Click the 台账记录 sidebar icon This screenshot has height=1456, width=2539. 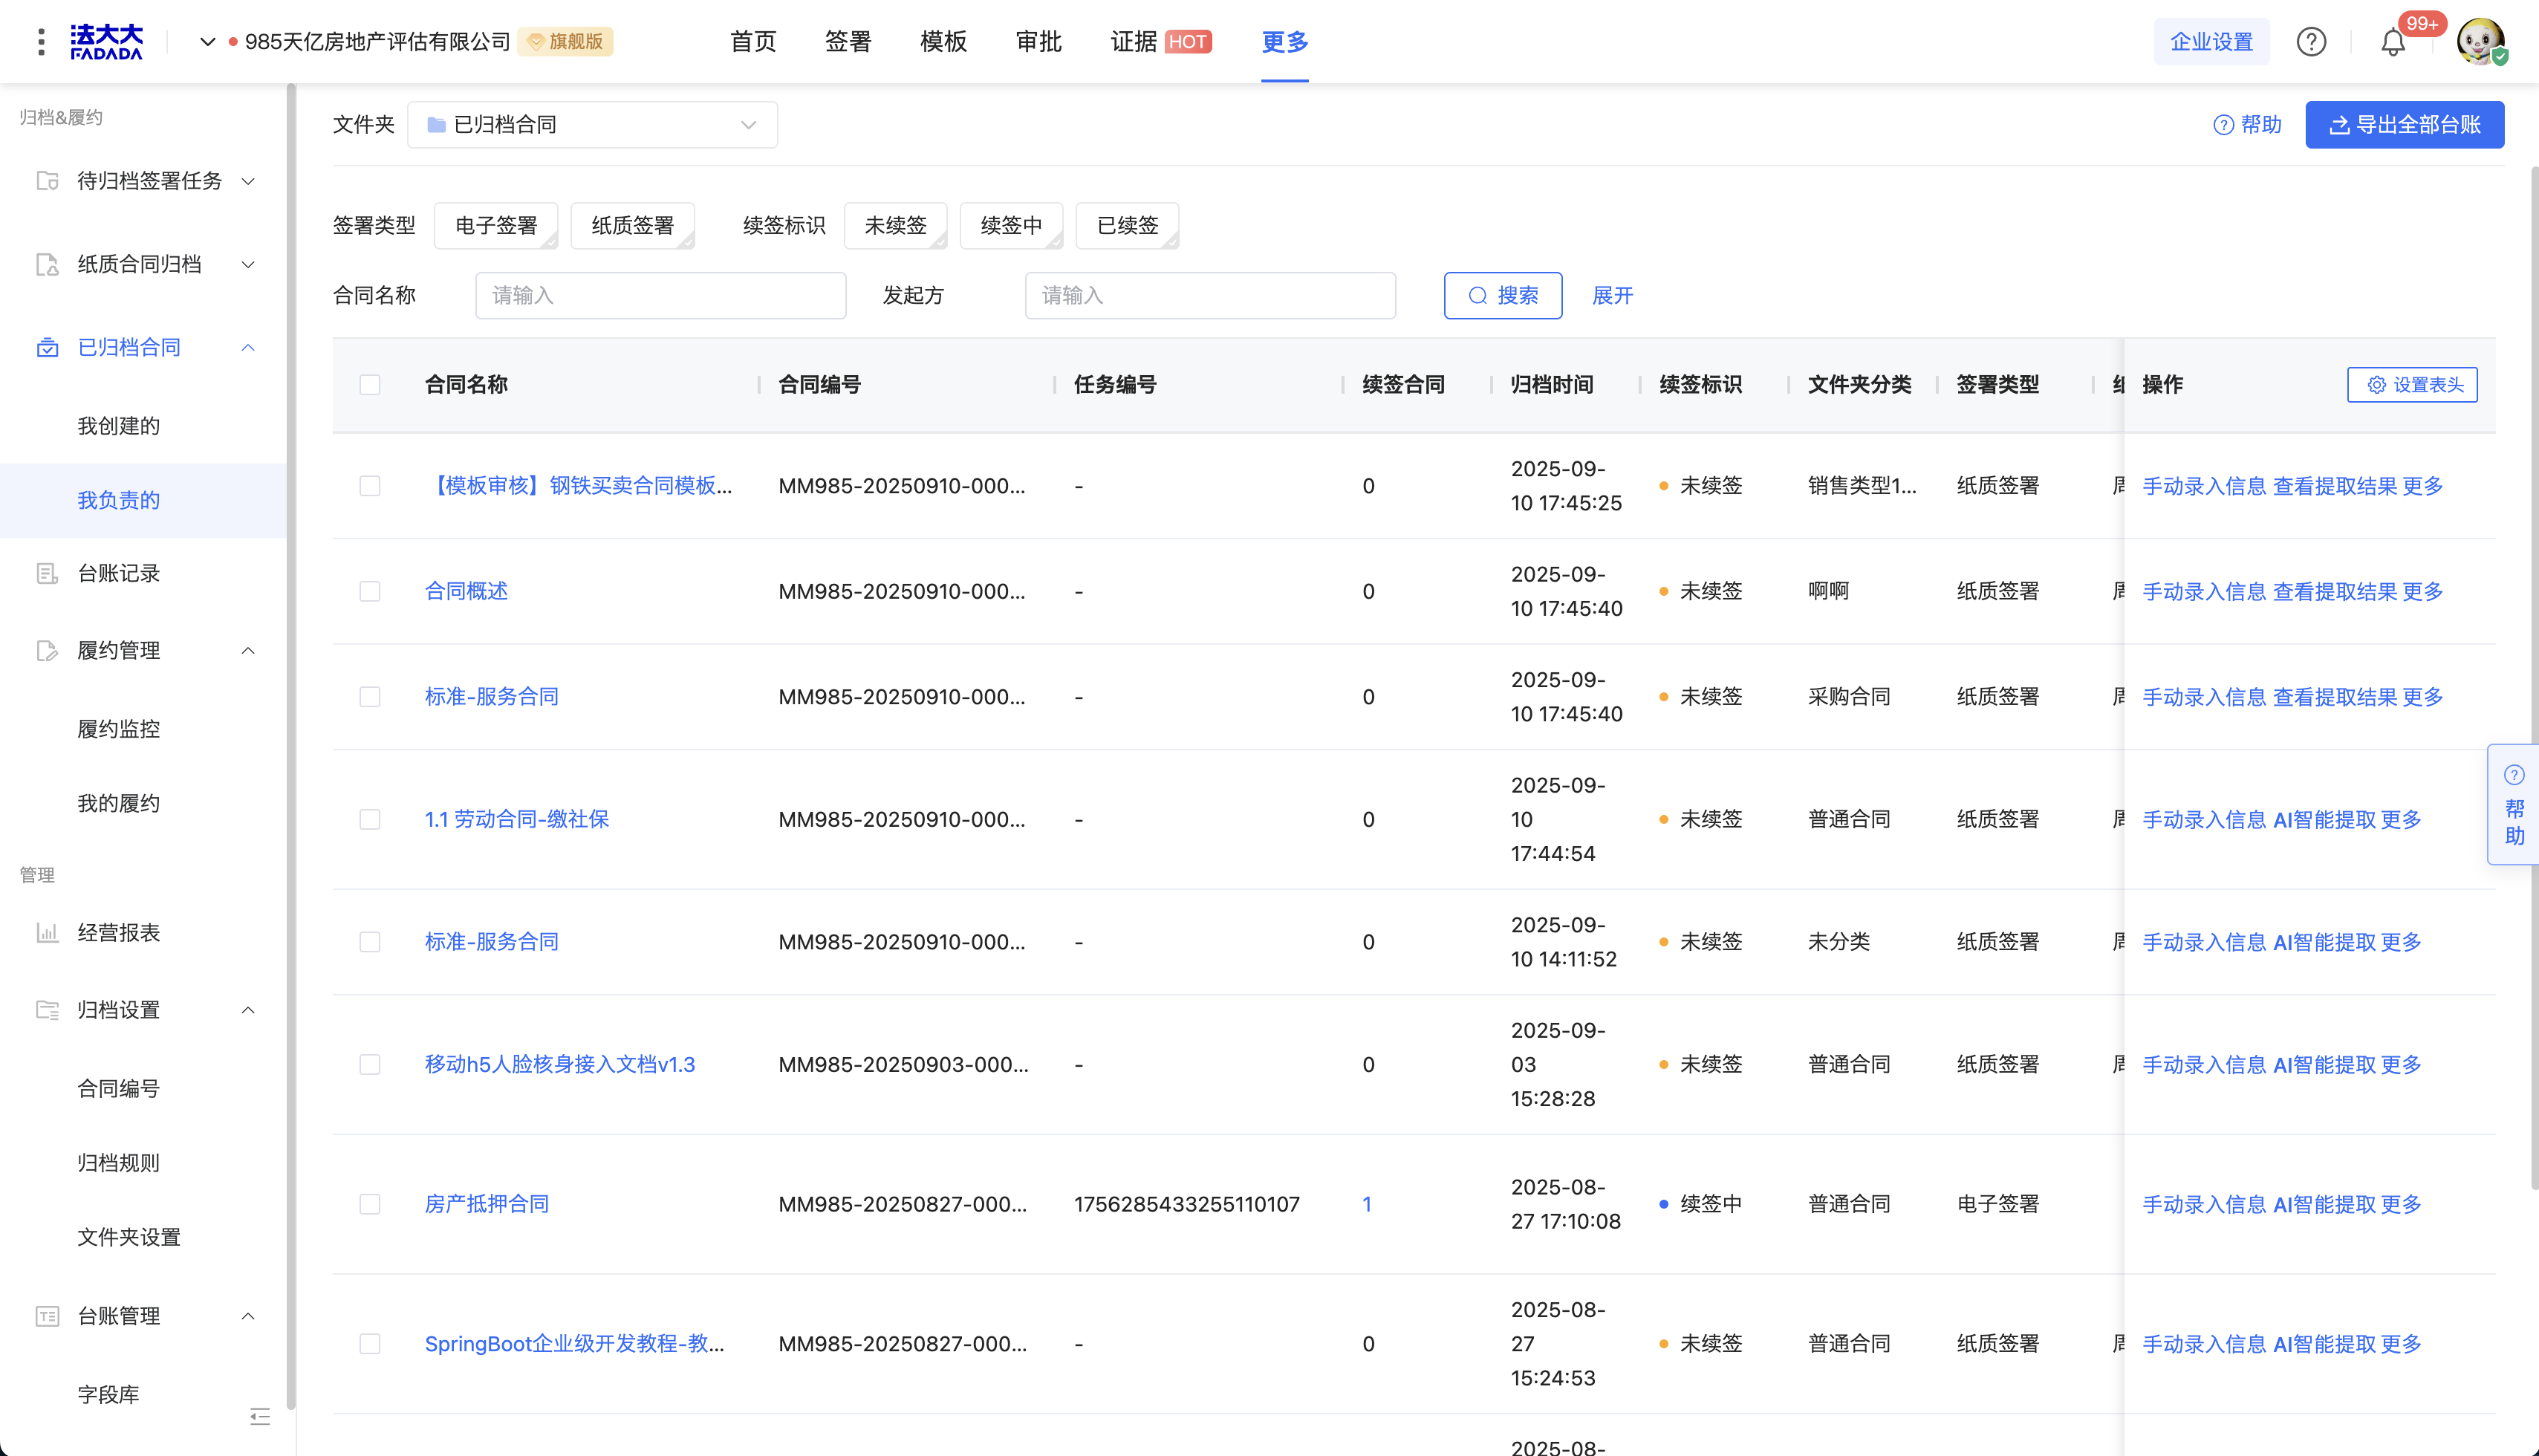(47, 573)
